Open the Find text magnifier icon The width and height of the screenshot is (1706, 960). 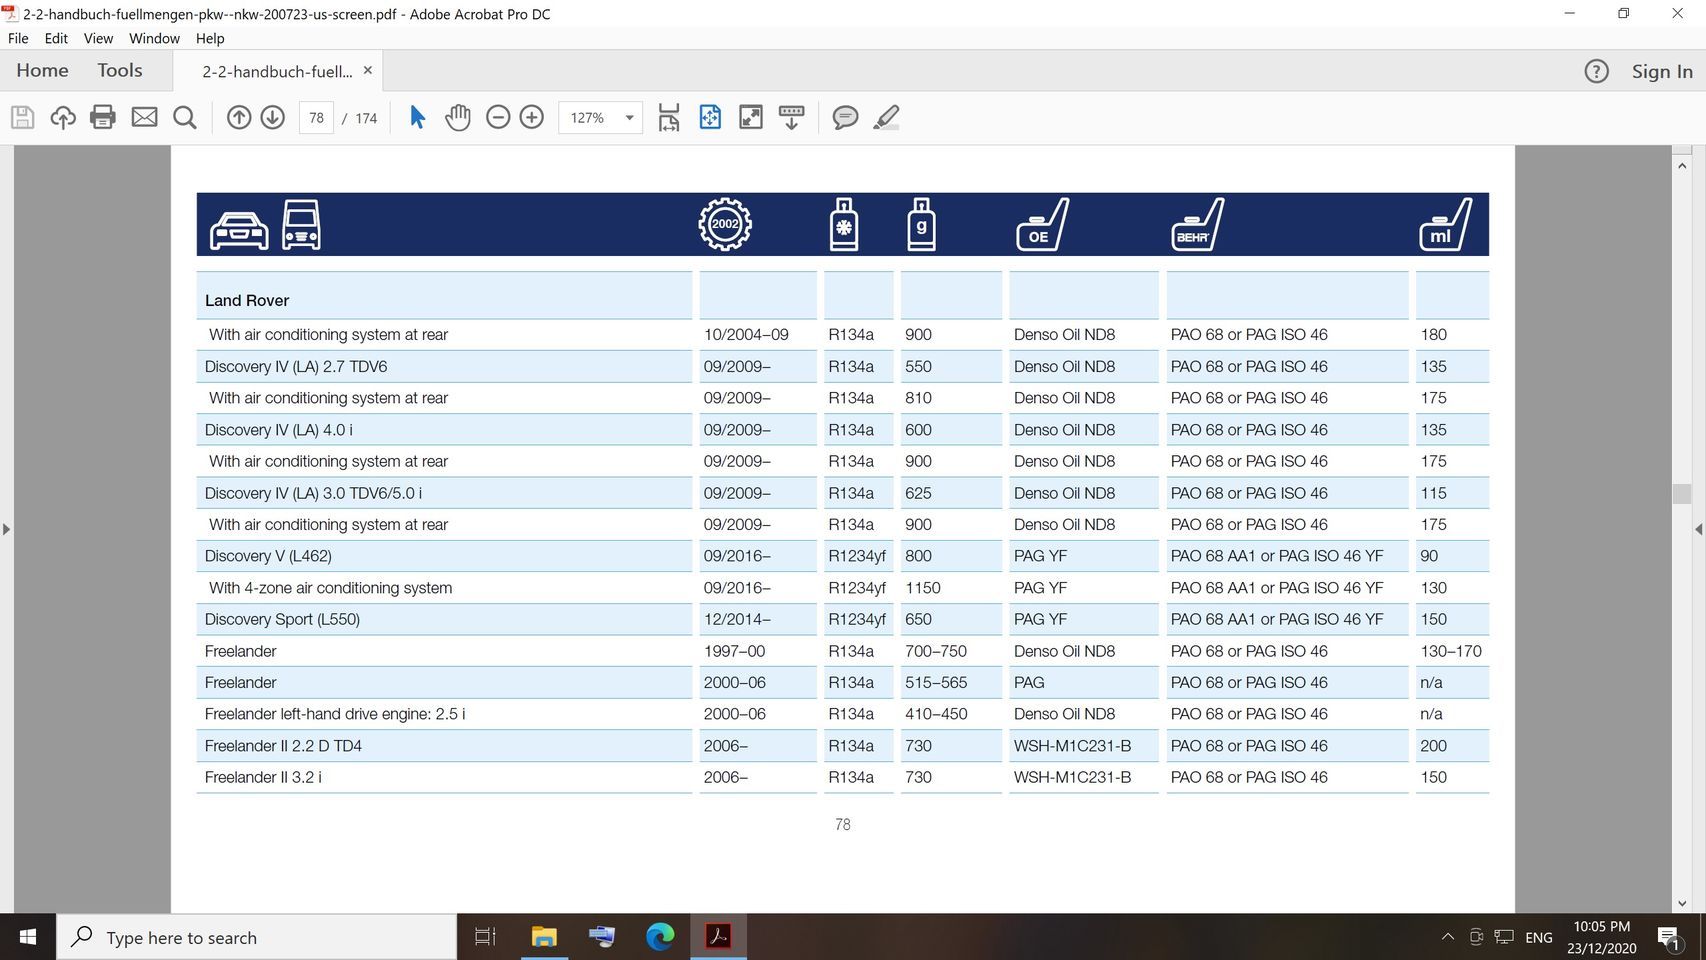pyautogui.click(x=185, y=117)
